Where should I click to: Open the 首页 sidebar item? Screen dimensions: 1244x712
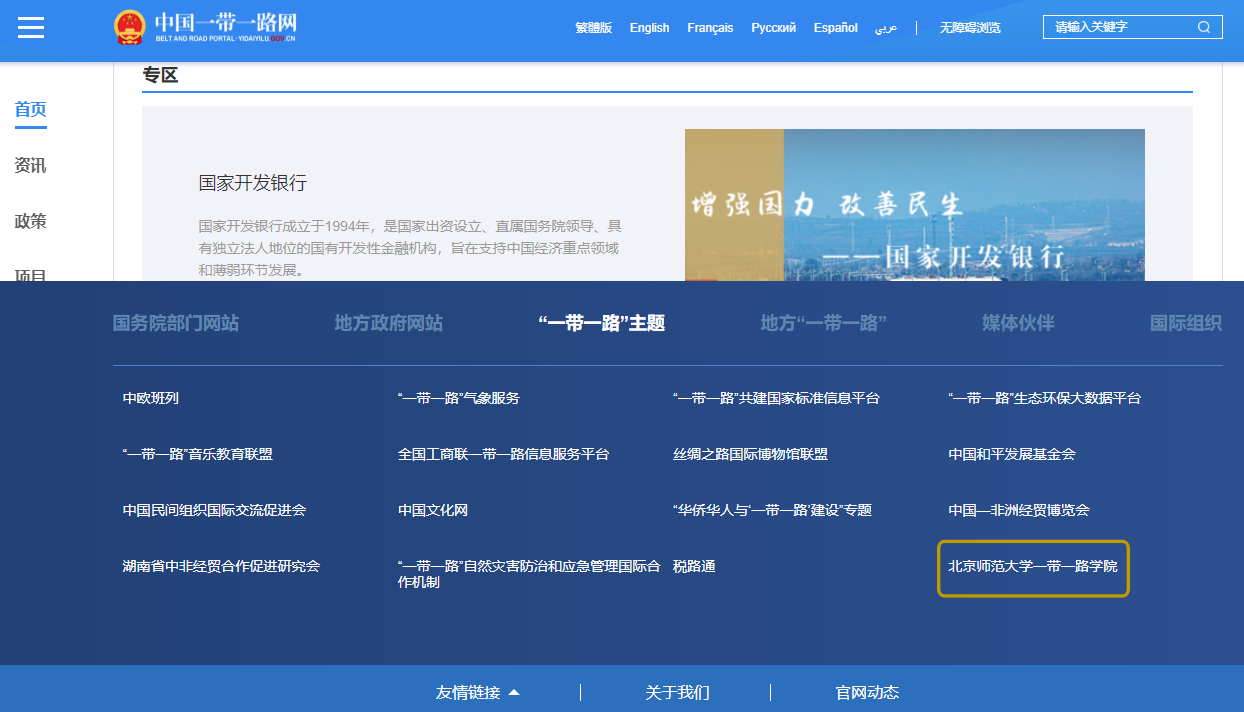[31, 110]
